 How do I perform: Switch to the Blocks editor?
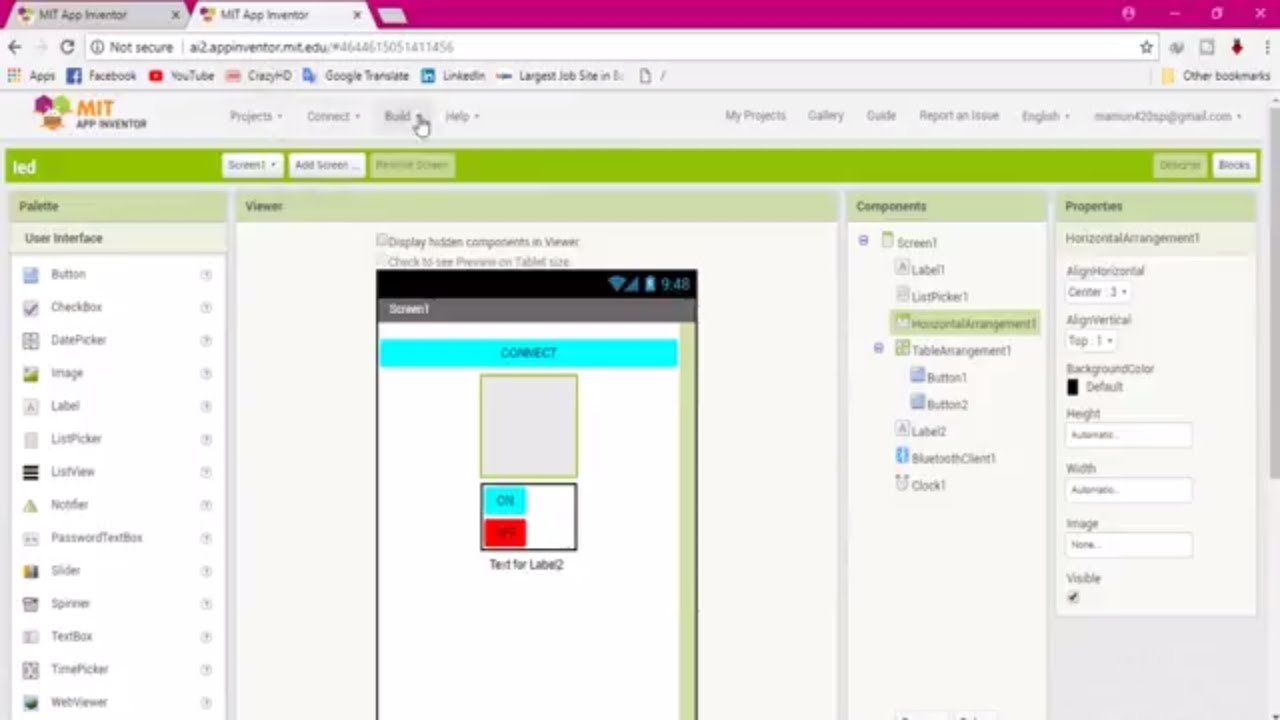(x=1234, y=165)
